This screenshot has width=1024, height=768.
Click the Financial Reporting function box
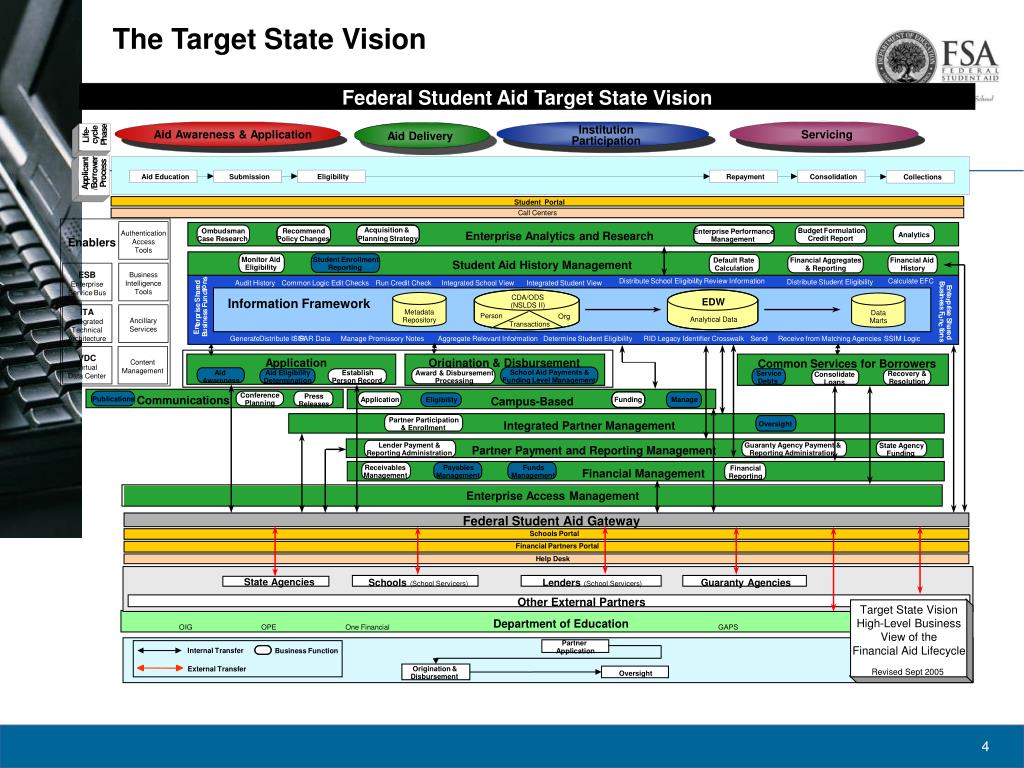745,472
